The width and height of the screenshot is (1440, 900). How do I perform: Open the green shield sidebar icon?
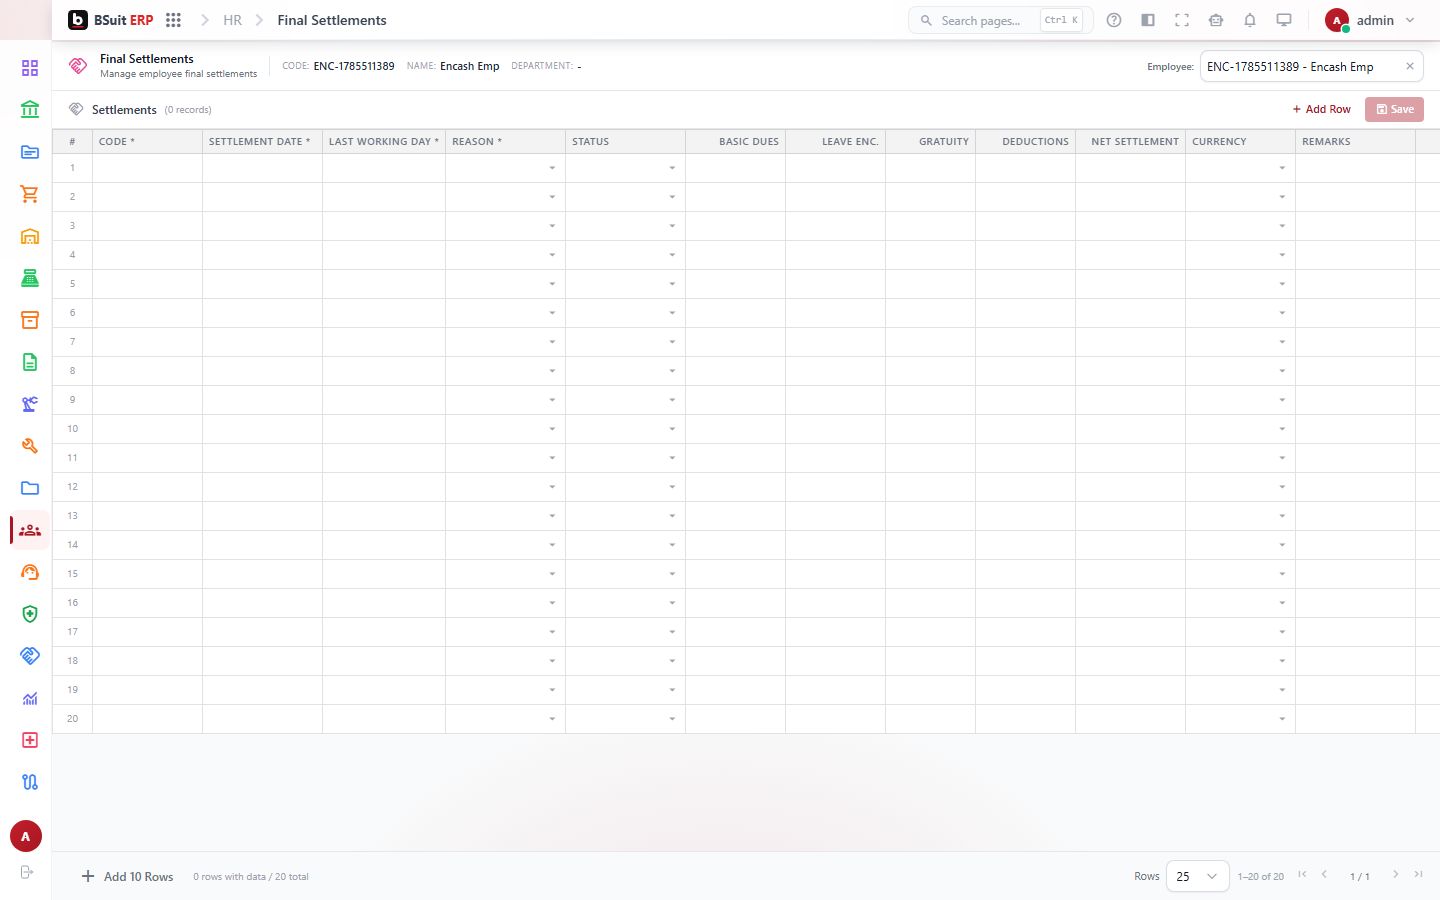click(30, 614)
